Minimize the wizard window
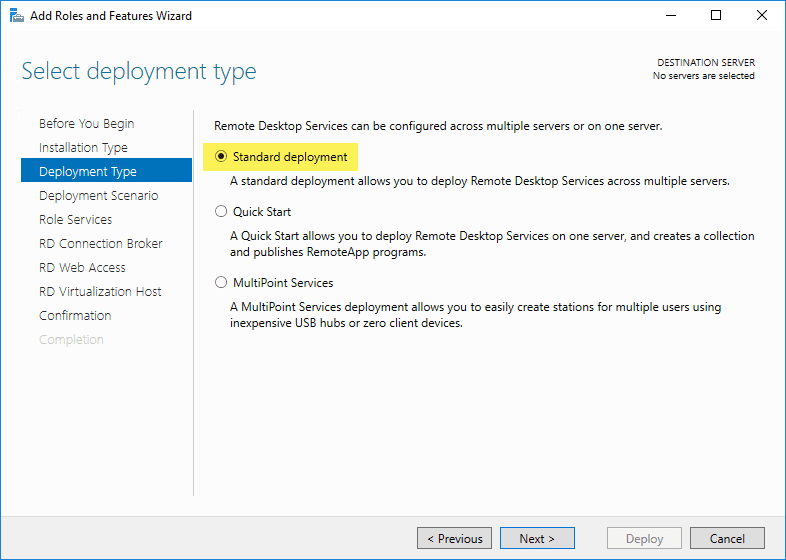The width and height of the screenshot is (786, 560). [669, 15]
